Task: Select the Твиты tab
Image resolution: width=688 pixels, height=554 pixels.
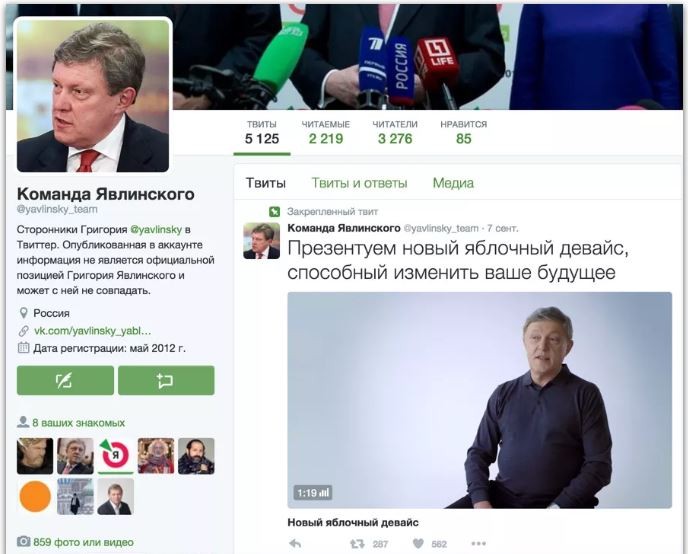Action: tap(265, 183)
